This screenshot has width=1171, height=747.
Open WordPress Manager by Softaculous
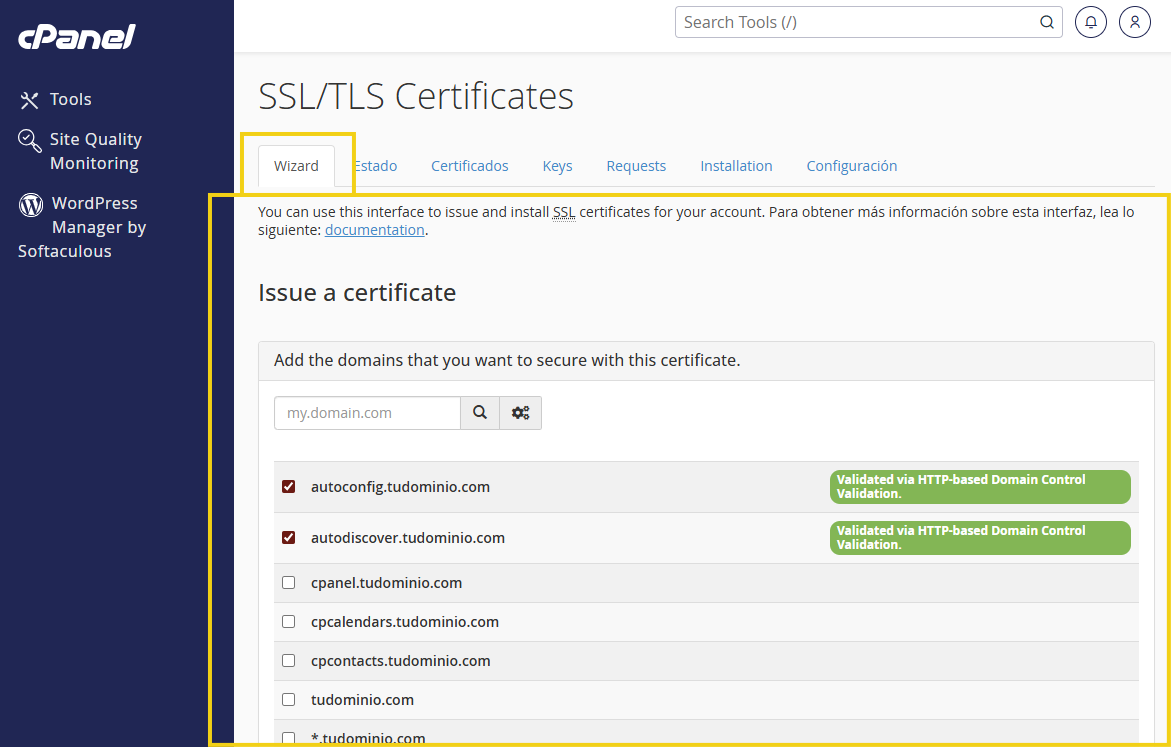click(82, 227)
